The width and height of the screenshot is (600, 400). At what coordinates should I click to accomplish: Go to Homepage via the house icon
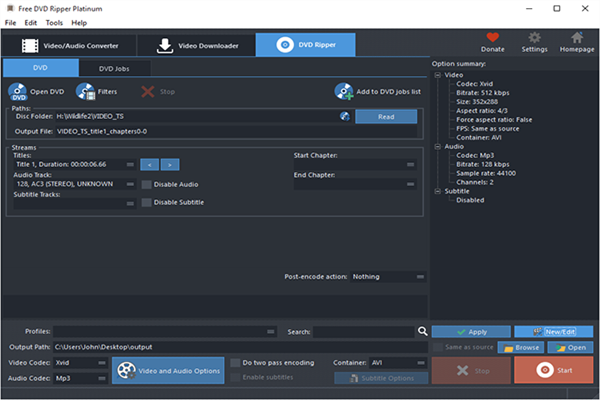576,37
